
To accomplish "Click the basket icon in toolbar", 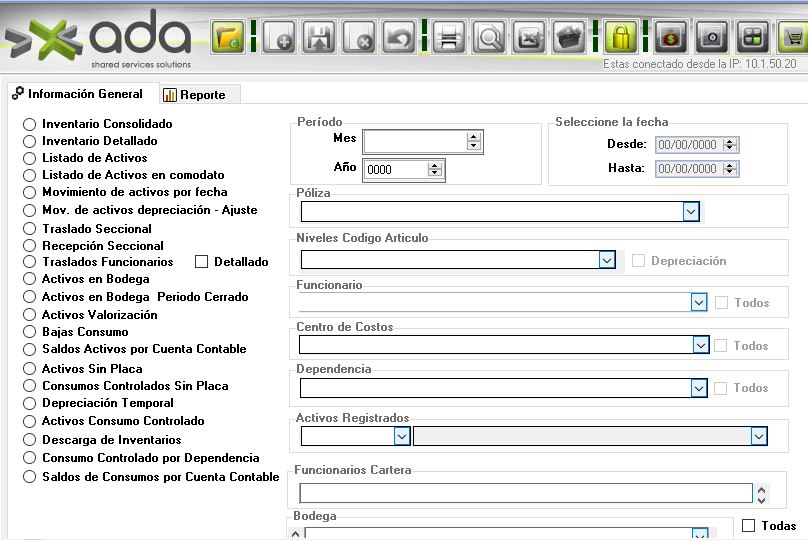I will pyautogui.click(x=569, y=37).
